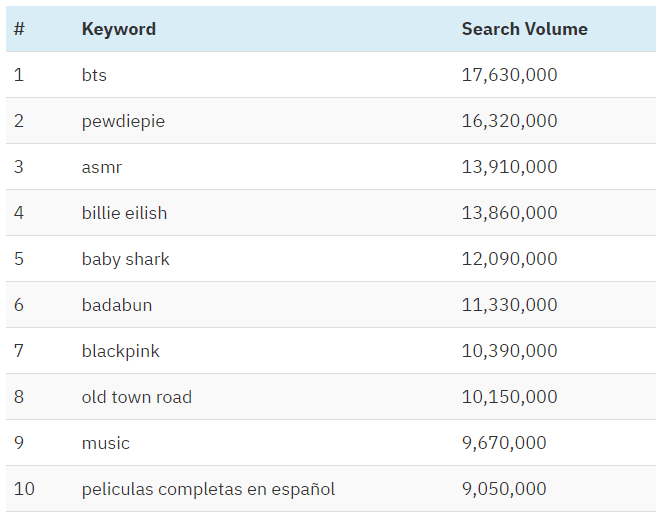The width and height of the screenshot is (665, 519).
Task: Select 'peliculas completas en español' keyword cell
Action: click(208, 489)
